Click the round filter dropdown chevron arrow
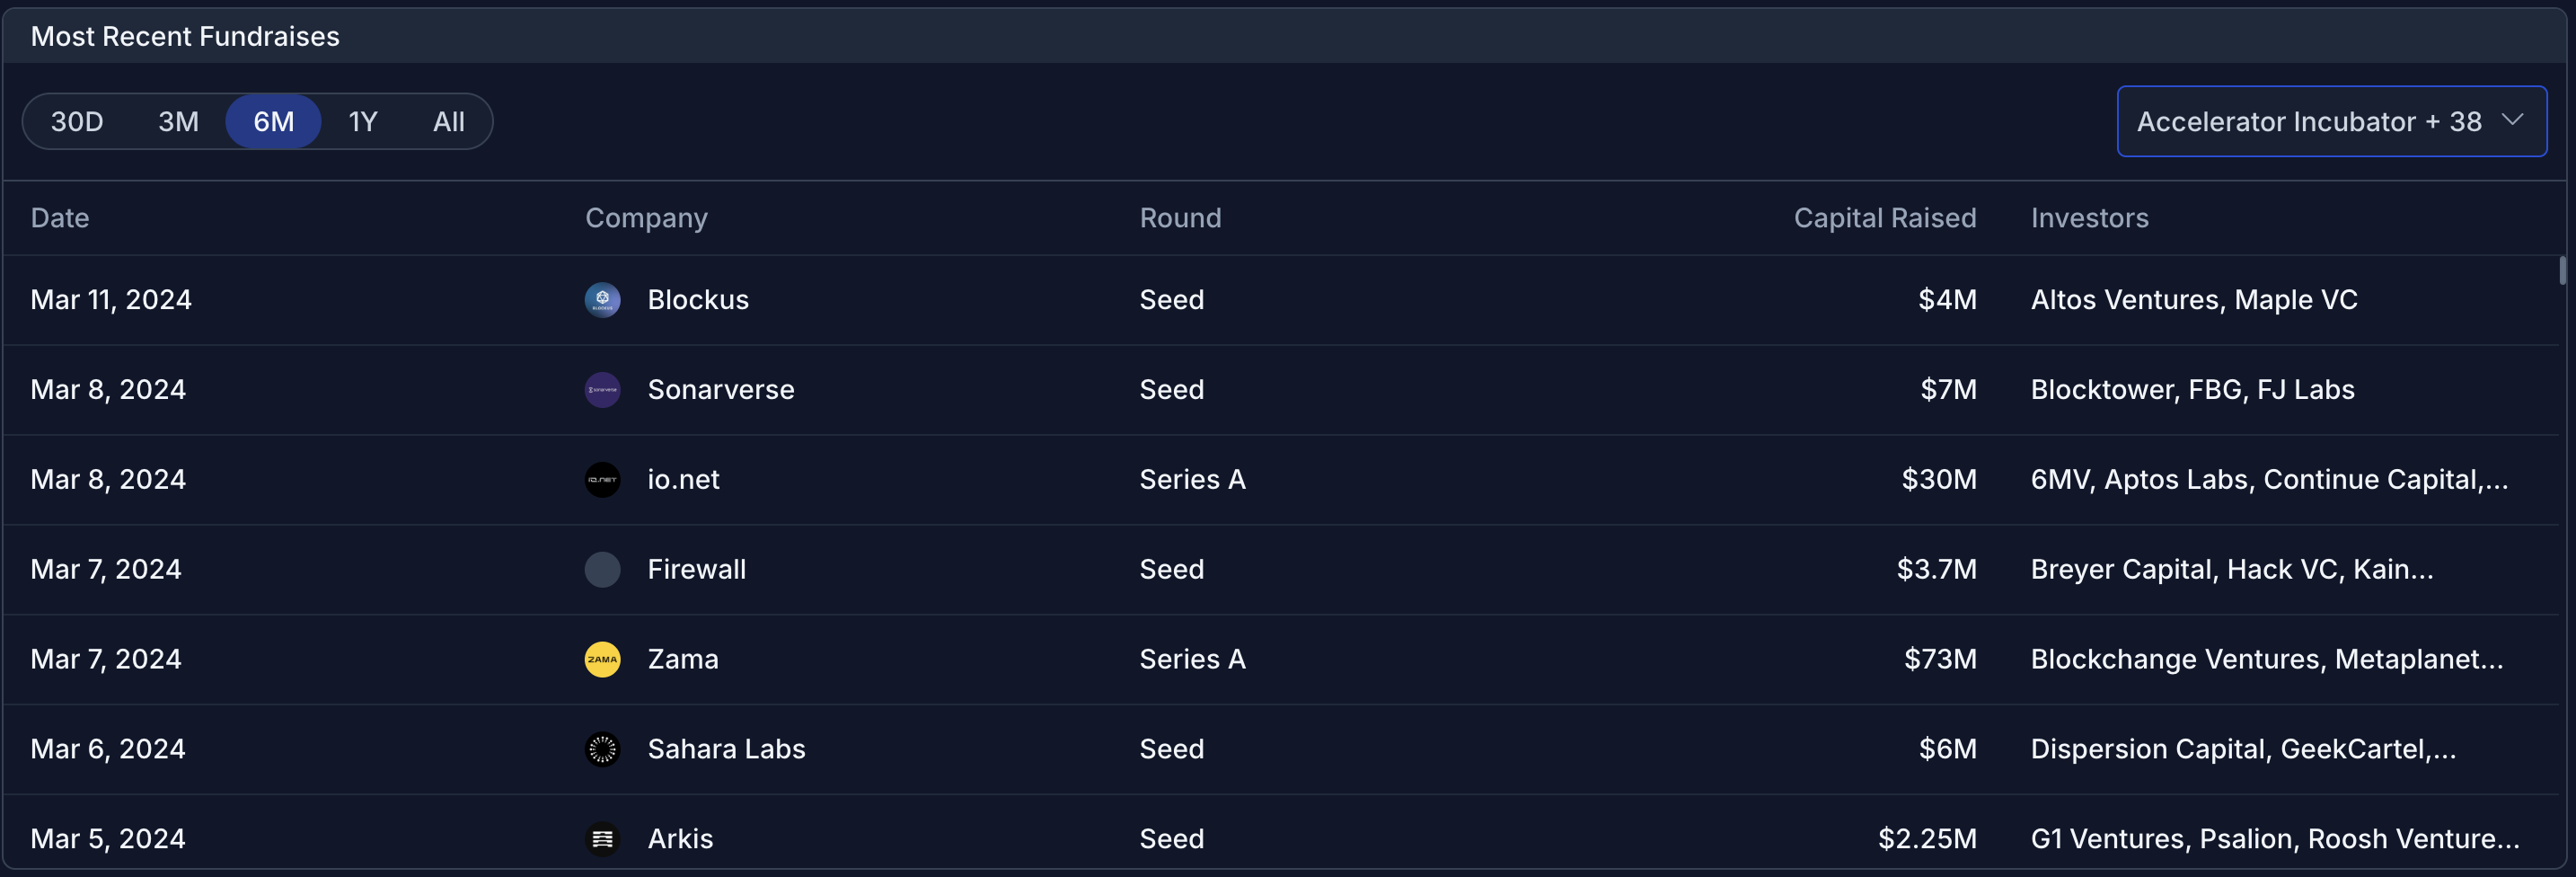 pyautogui.click(x=2512, y=120)
